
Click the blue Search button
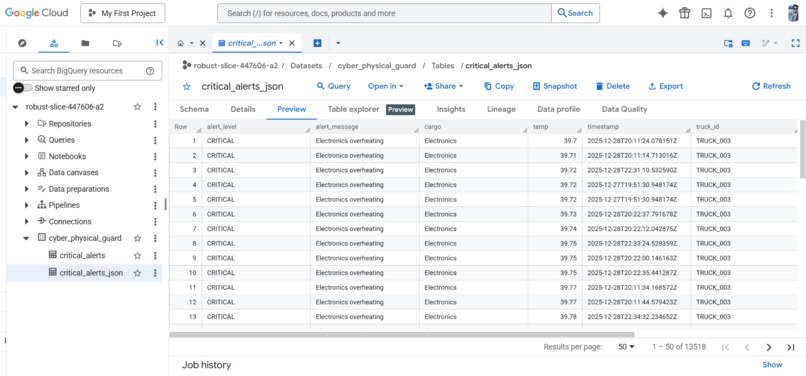[575, 13]
